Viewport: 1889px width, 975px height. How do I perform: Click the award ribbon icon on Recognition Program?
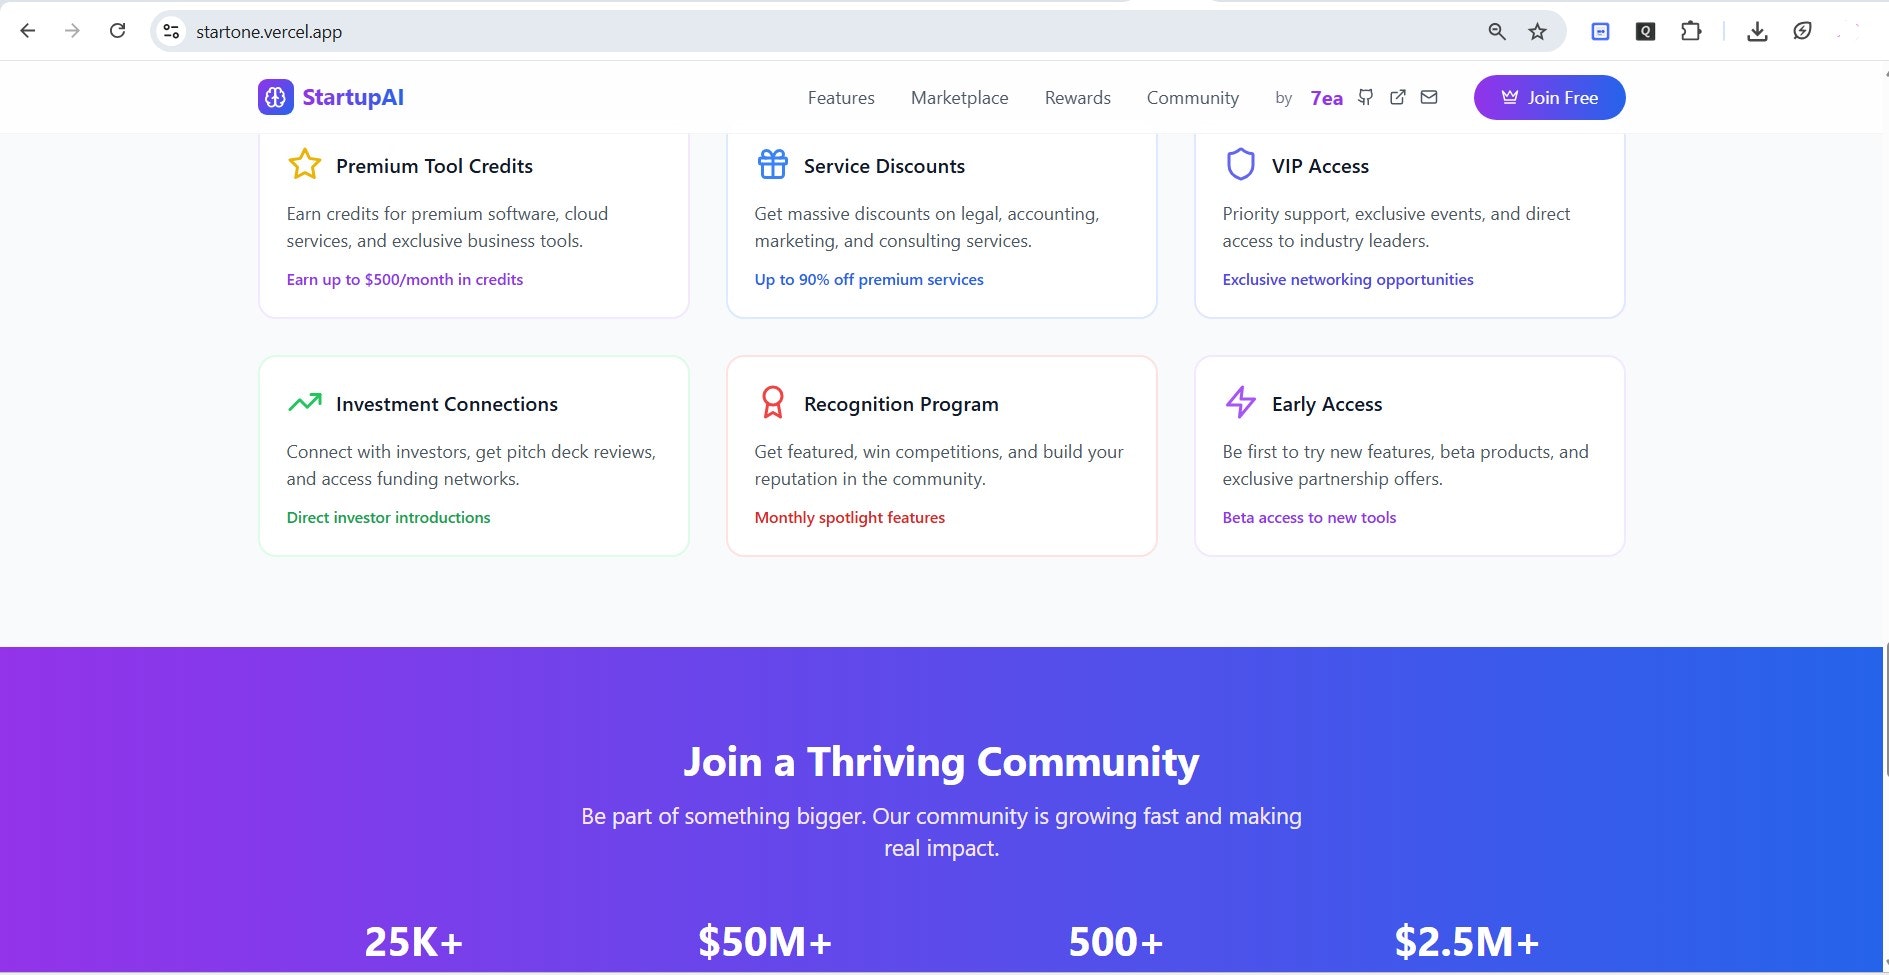(x=771, y=402)
